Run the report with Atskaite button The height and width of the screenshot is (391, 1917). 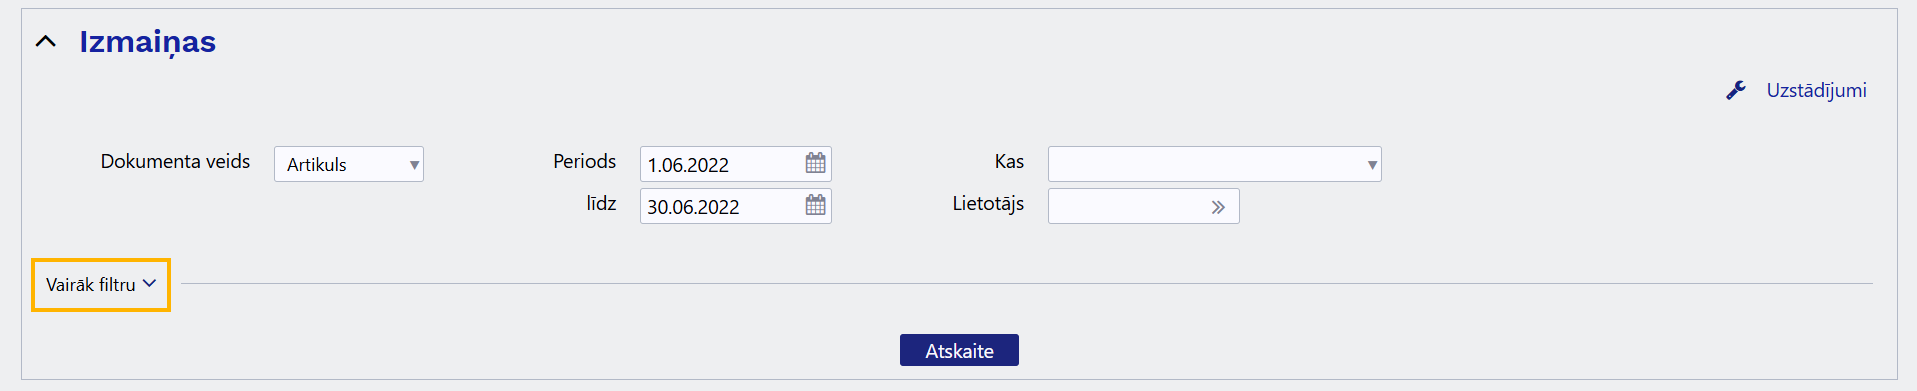click(x=959, y=350)
